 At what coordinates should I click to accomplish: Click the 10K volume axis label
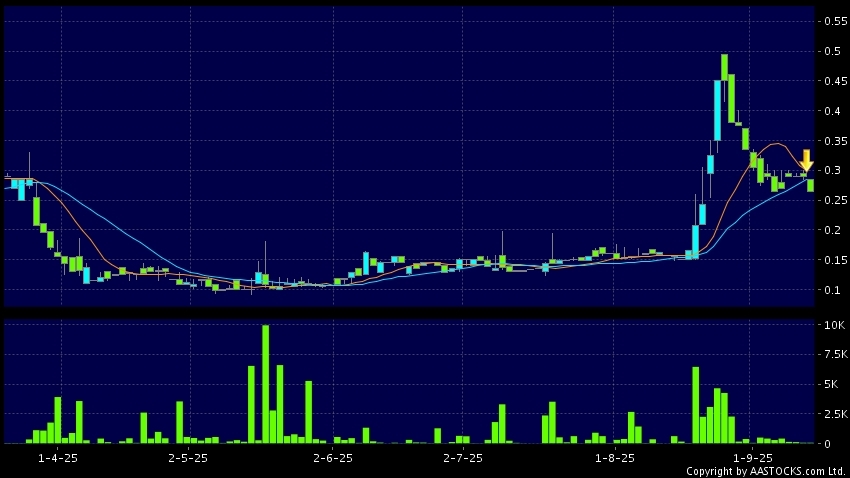pos(833,326)
